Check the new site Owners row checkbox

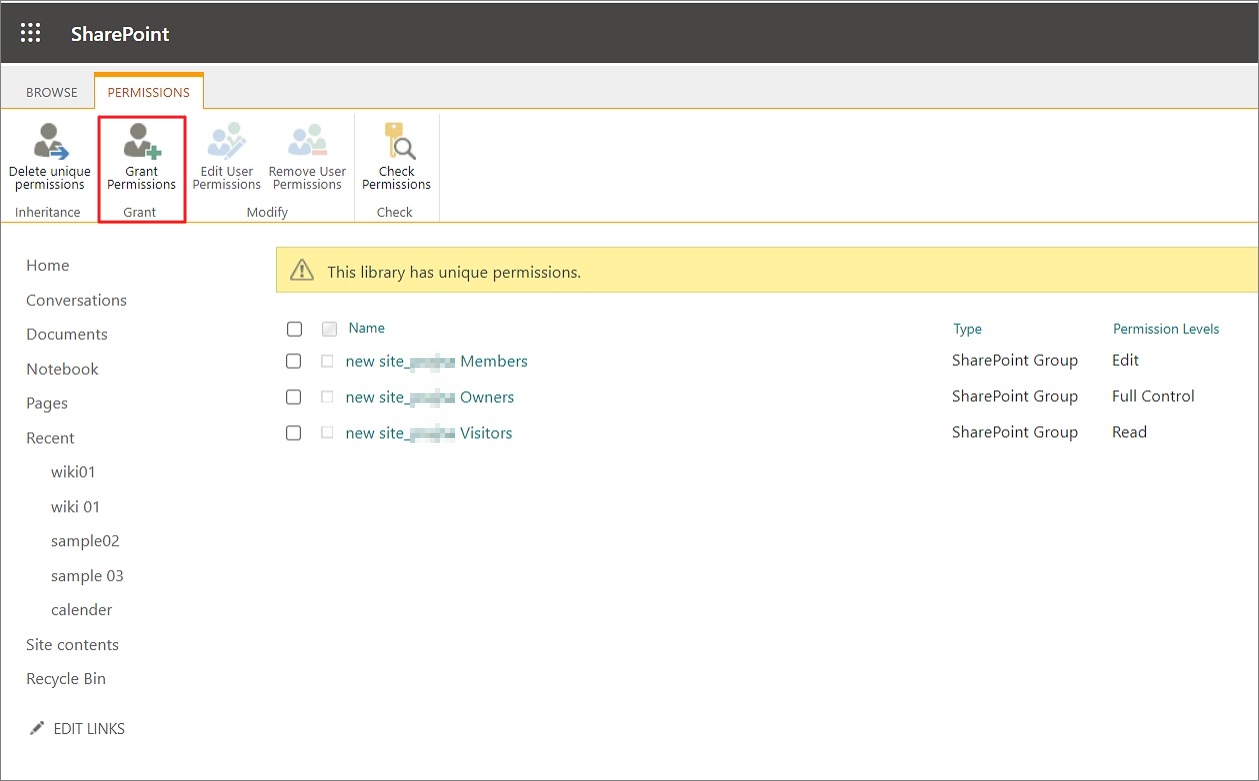tap(294, 397)
